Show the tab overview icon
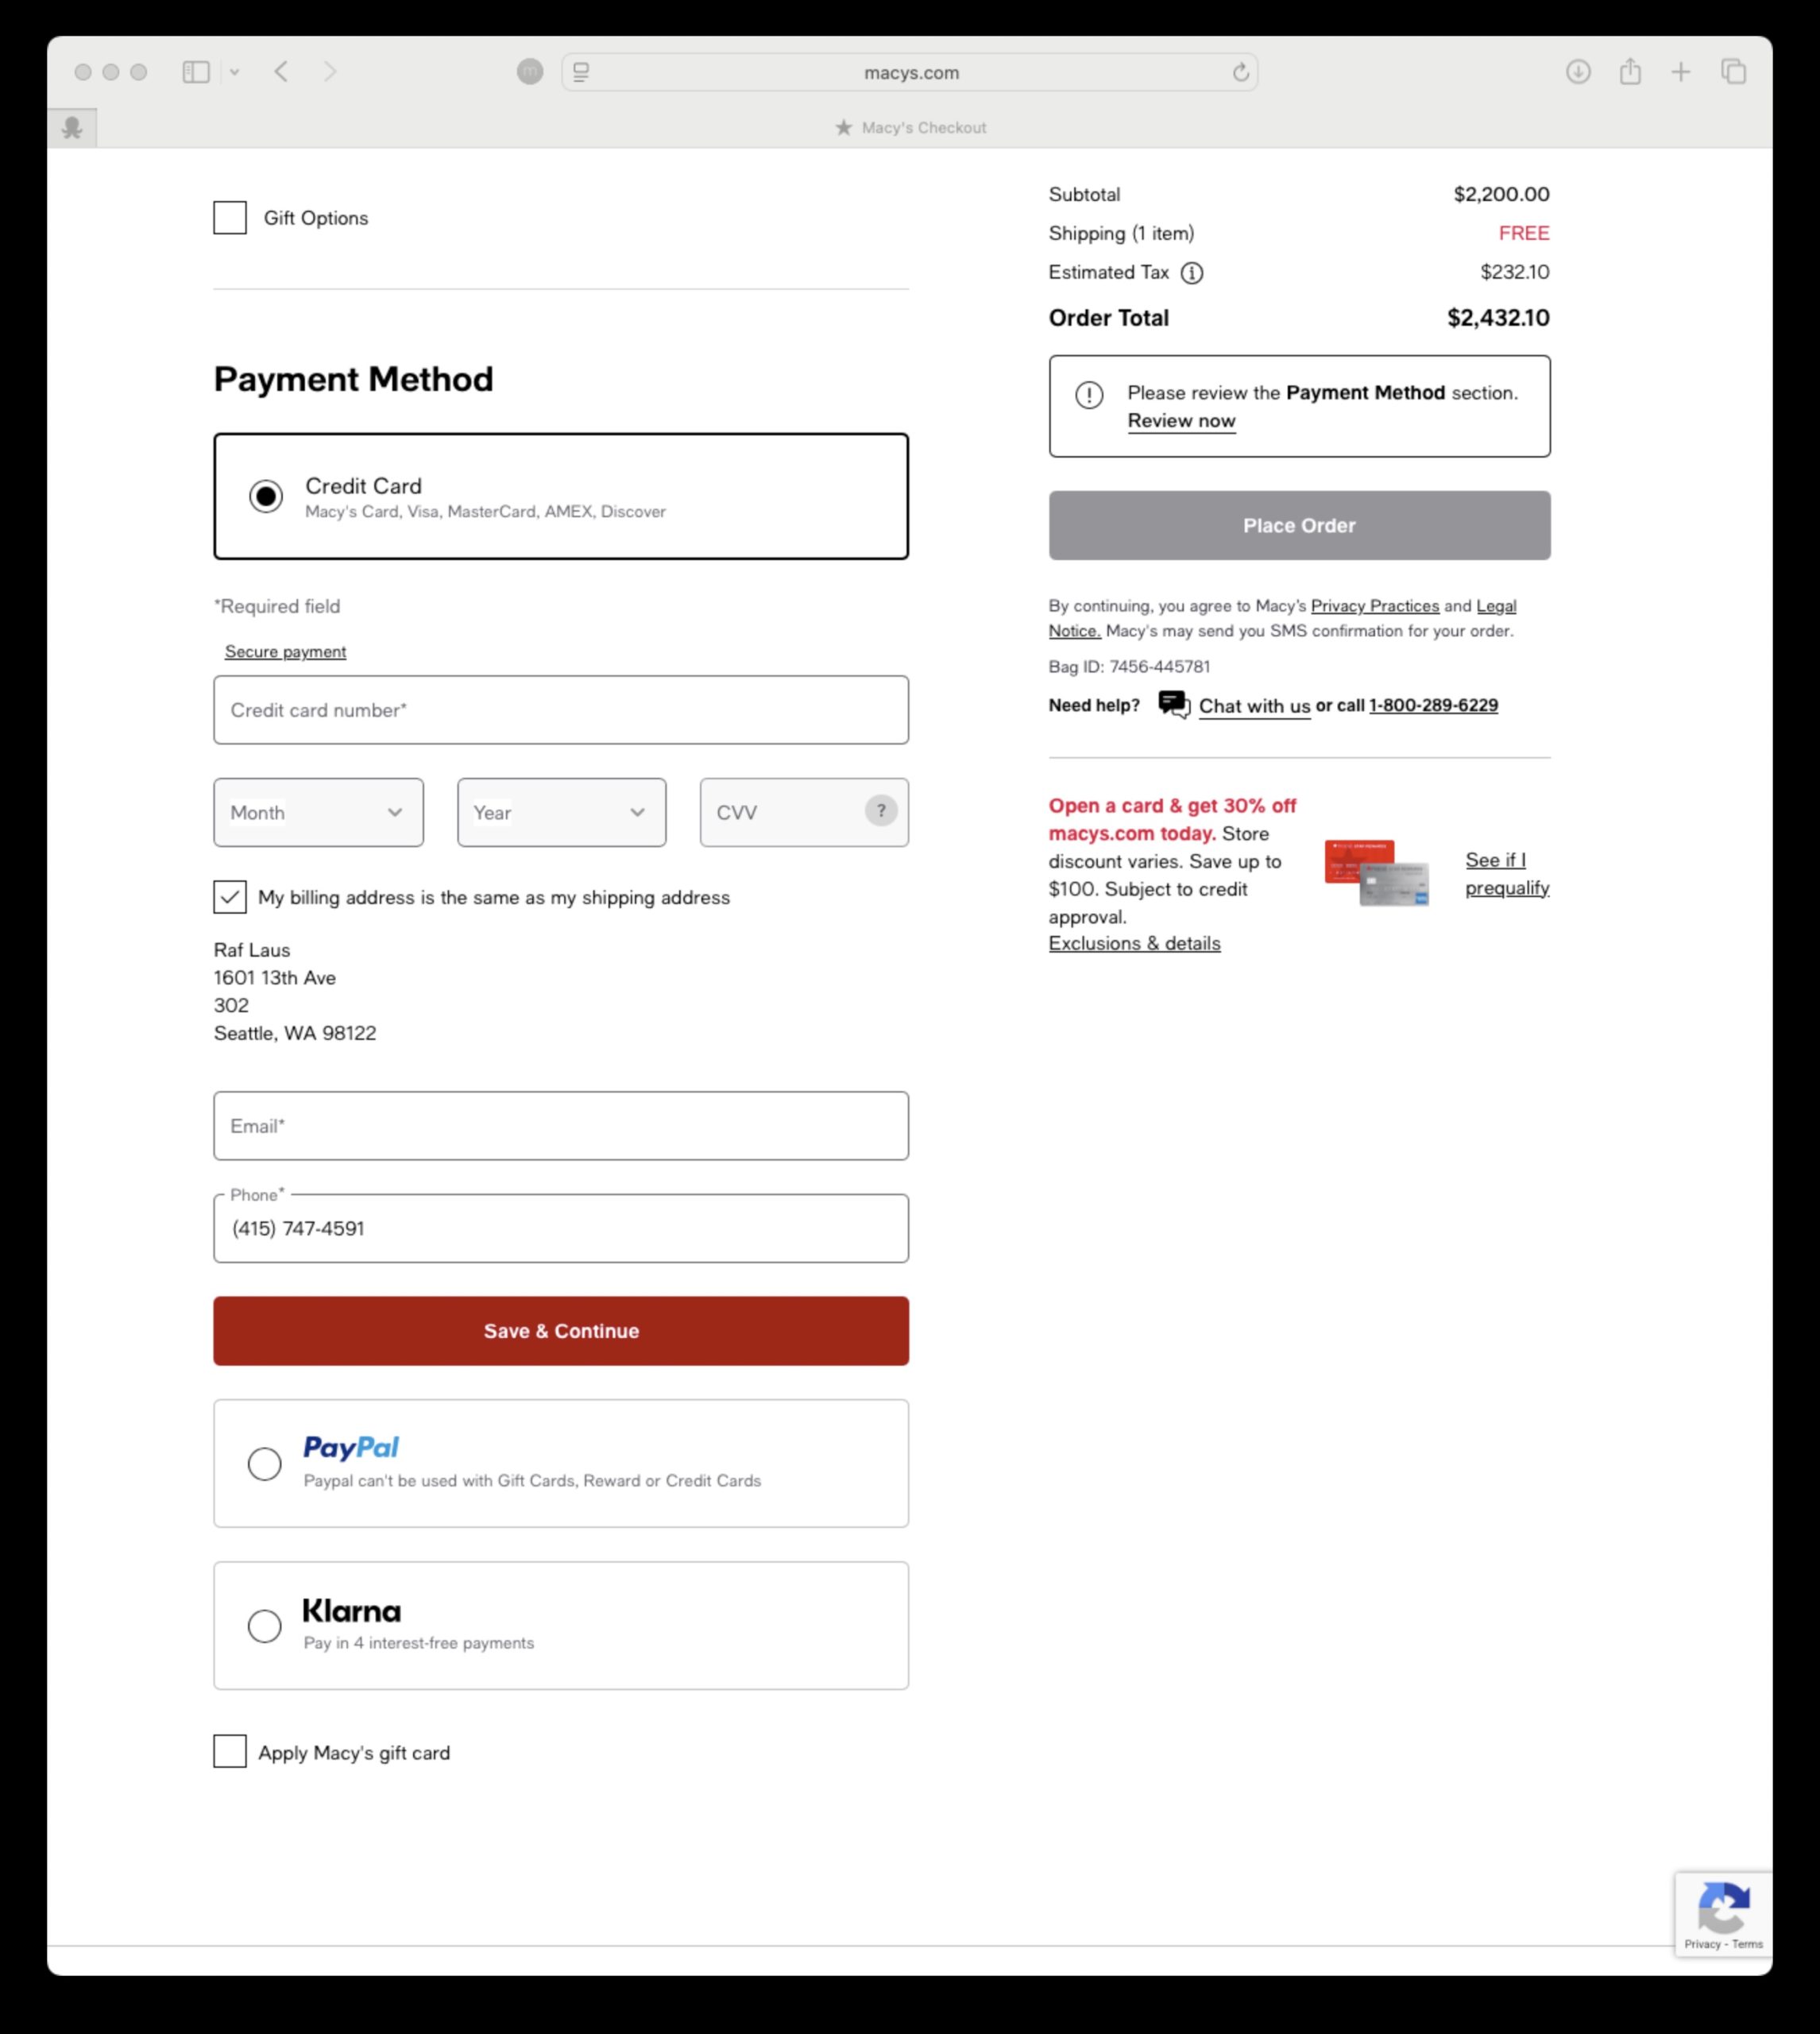 (x=1733, y=72)
